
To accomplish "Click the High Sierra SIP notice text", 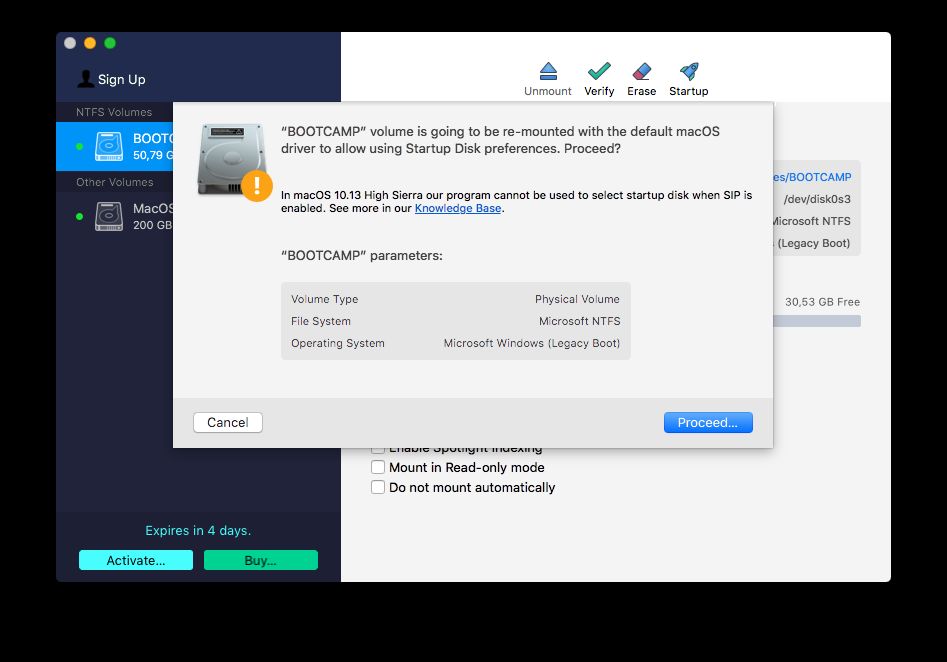I will coord(516,202).
